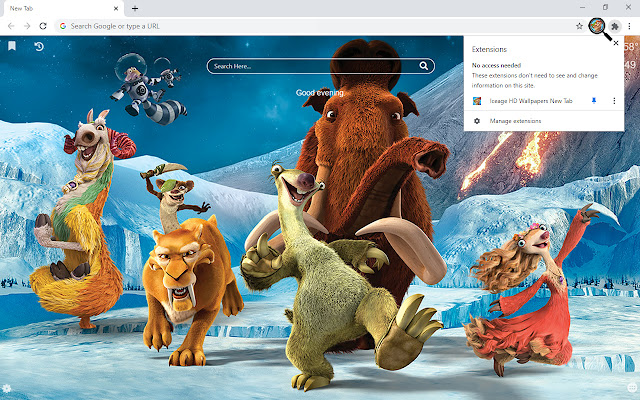Bookmark this tab with the star icon
Viewport: 640px width, 400px height.
[x=579, y=26]
